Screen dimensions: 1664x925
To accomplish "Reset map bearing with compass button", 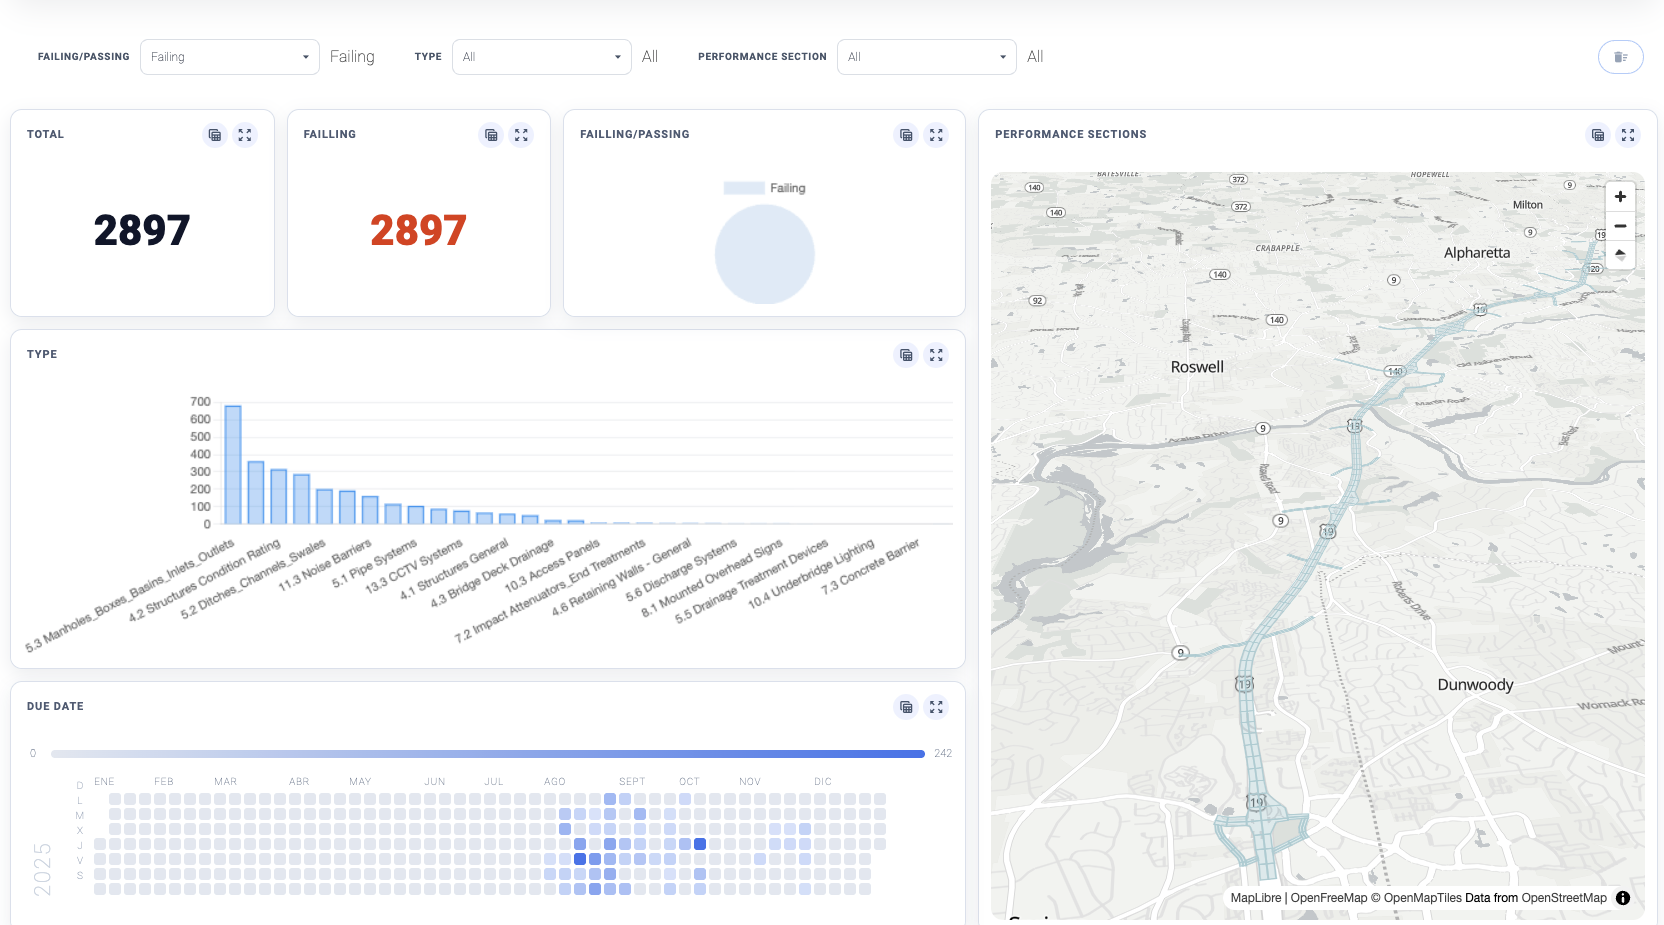I will pos(1620,254).
